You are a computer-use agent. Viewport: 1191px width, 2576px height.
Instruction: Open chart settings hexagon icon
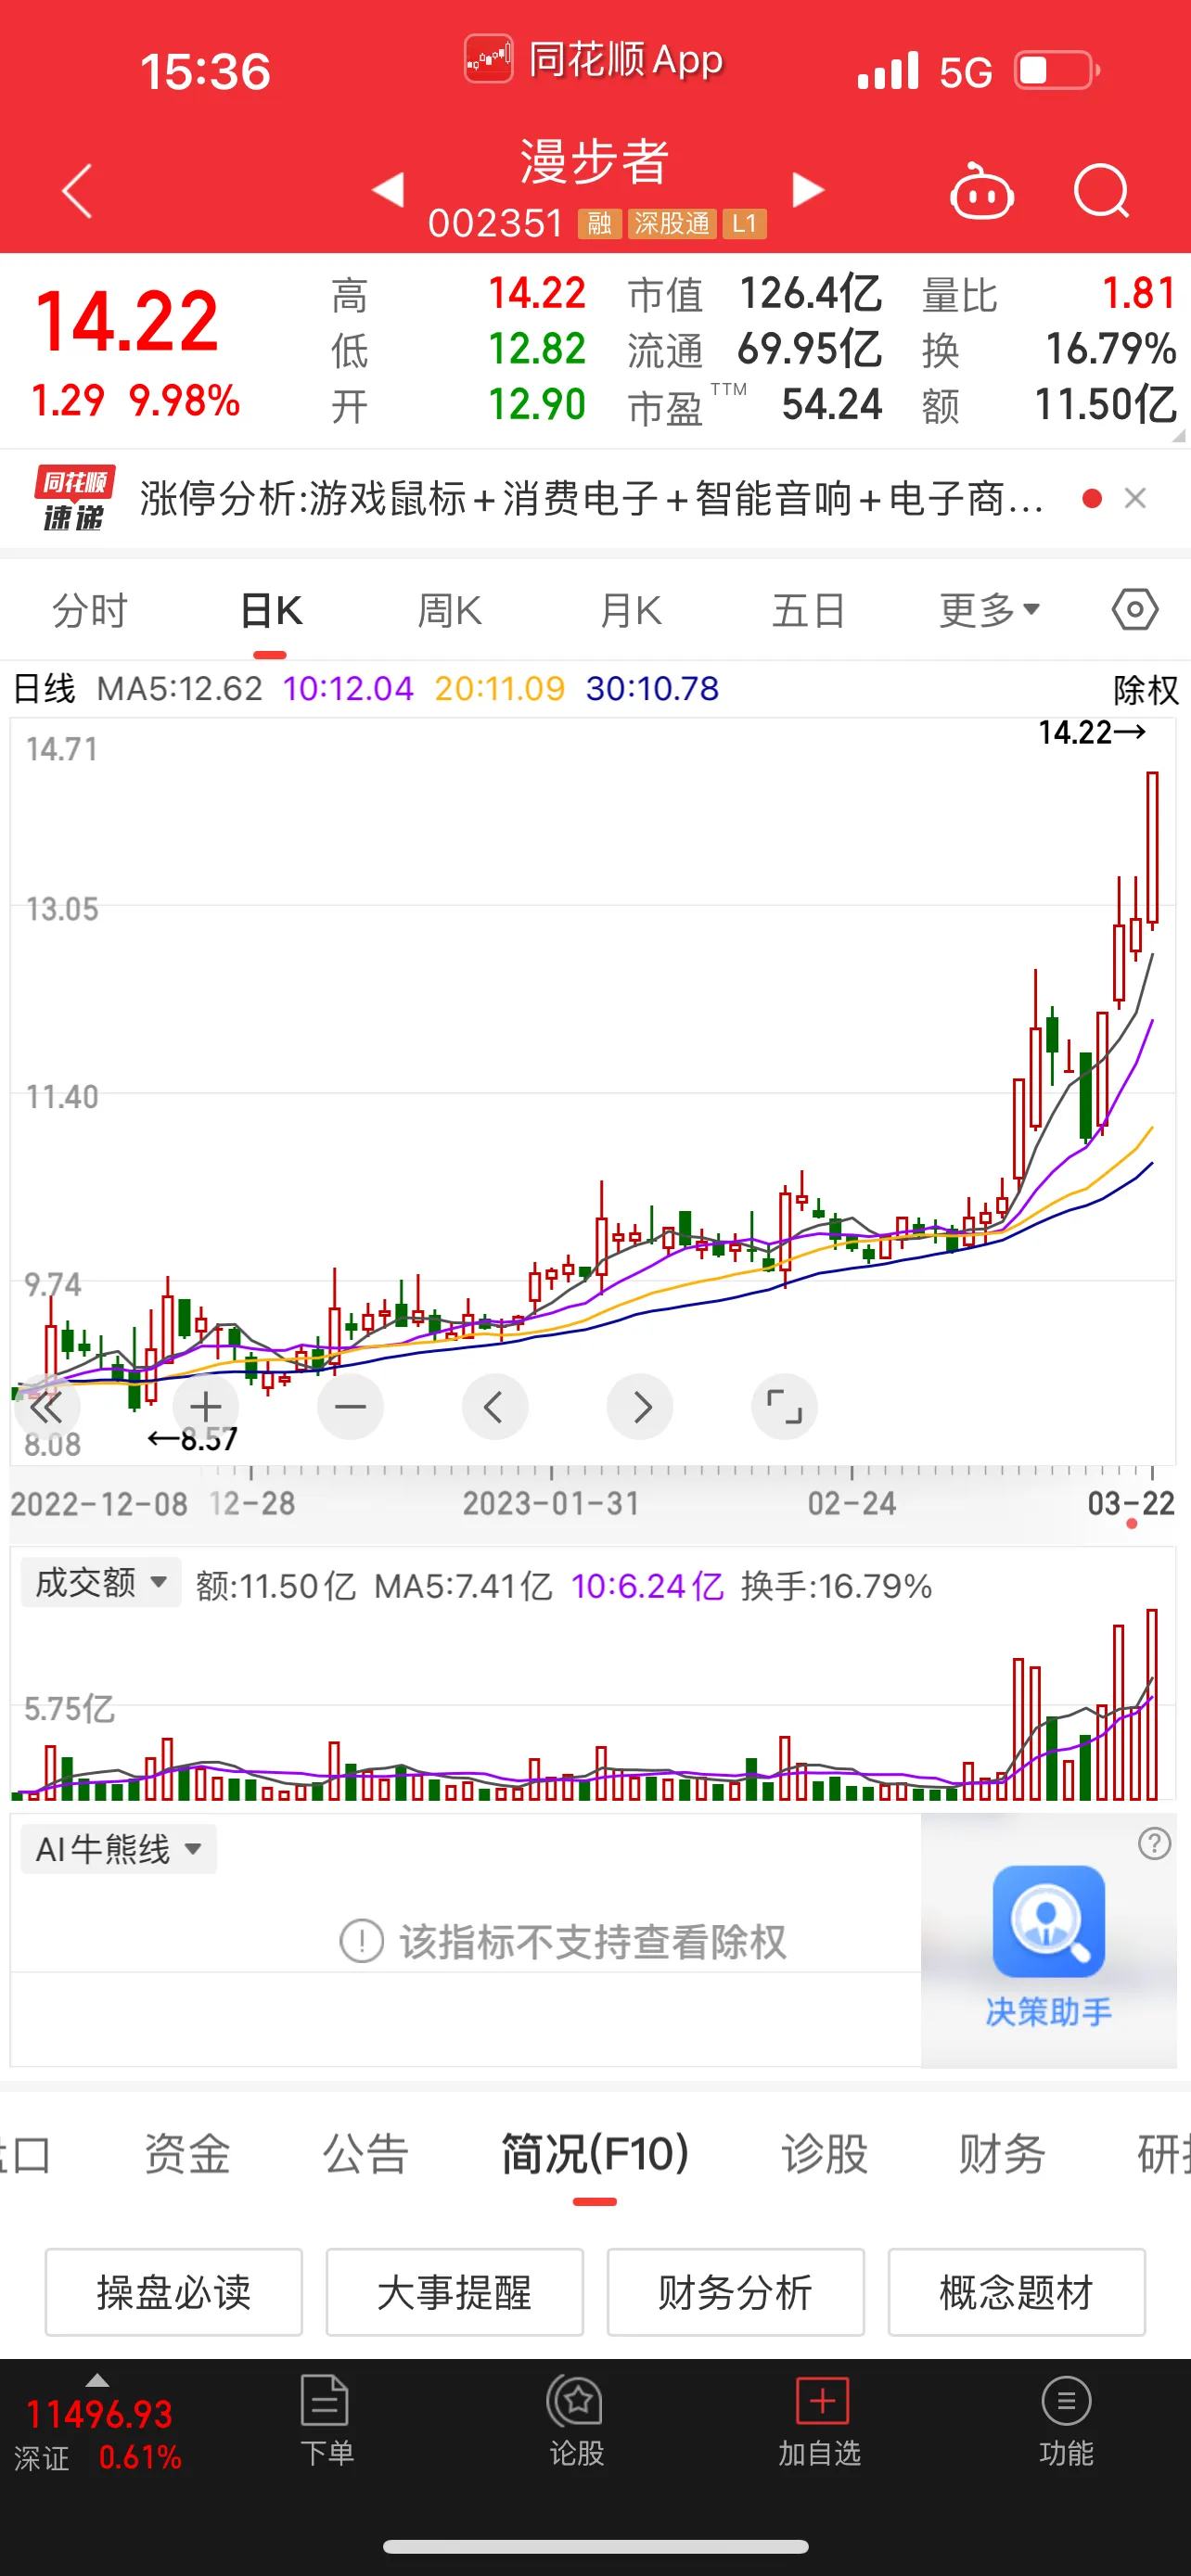(x=1135, y=609)
